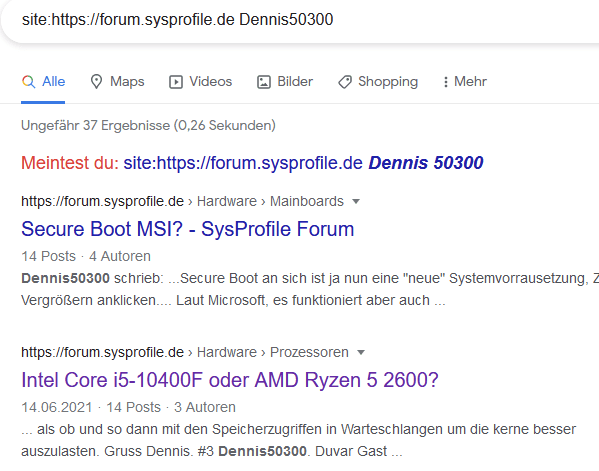Expand dropdown arrow beside Hardware › Prozessoren
The height and width of the screenshot is (471, 599).
pos(361,352)
